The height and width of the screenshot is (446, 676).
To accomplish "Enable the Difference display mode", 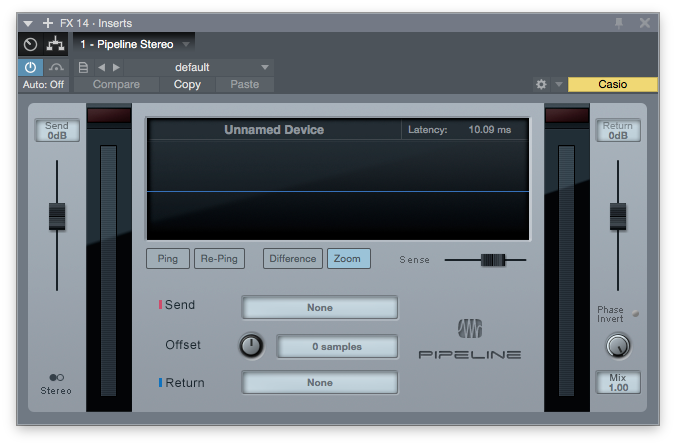I will point(292,259).
